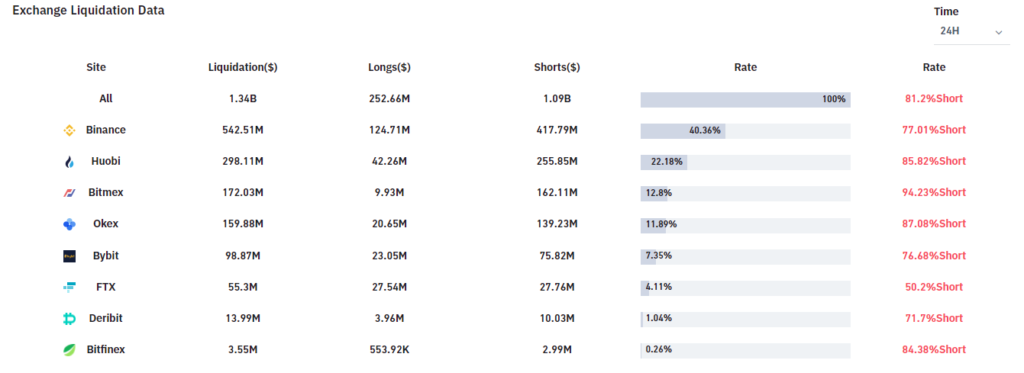The image size is (1024, 373).
Task: Click the 81.2%Short rate for All
Action: tap(934, 99)
